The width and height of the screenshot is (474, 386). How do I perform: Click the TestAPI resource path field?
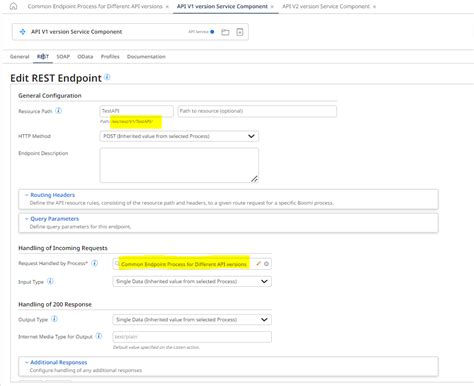137,111
